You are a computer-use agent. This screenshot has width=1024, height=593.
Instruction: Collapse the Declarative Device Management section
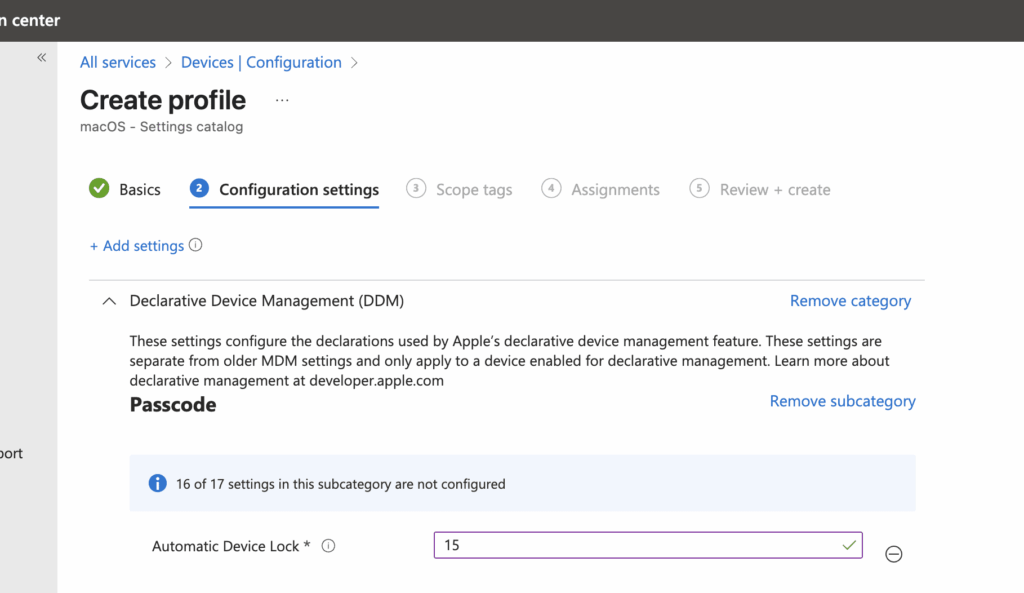click(109, 301)
